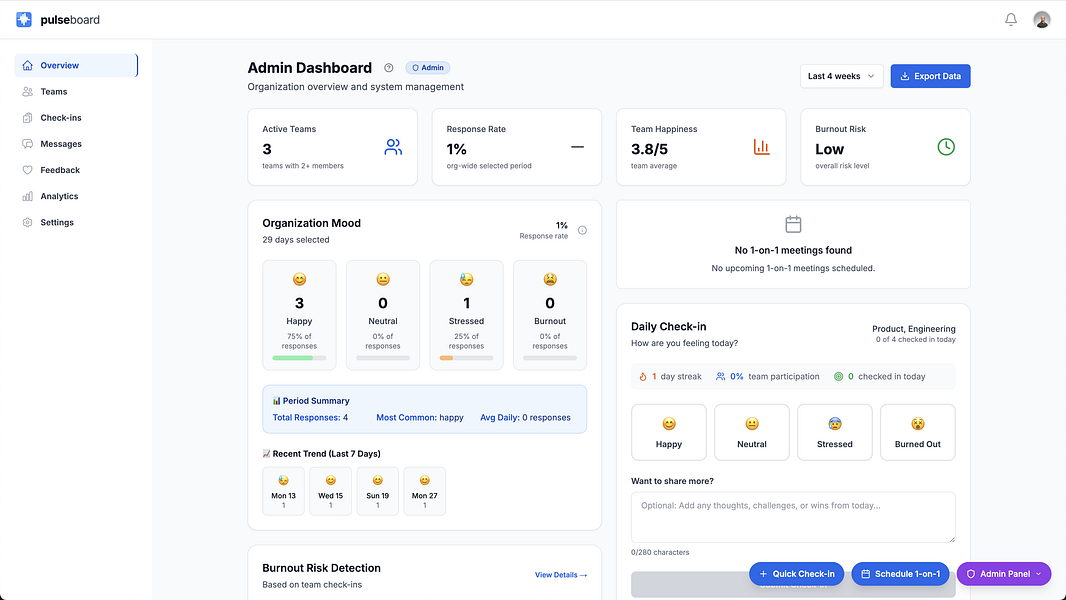Click the Team Happiness bar chart icon
This screenshot has height=600, width=1066.
point(761,147)
